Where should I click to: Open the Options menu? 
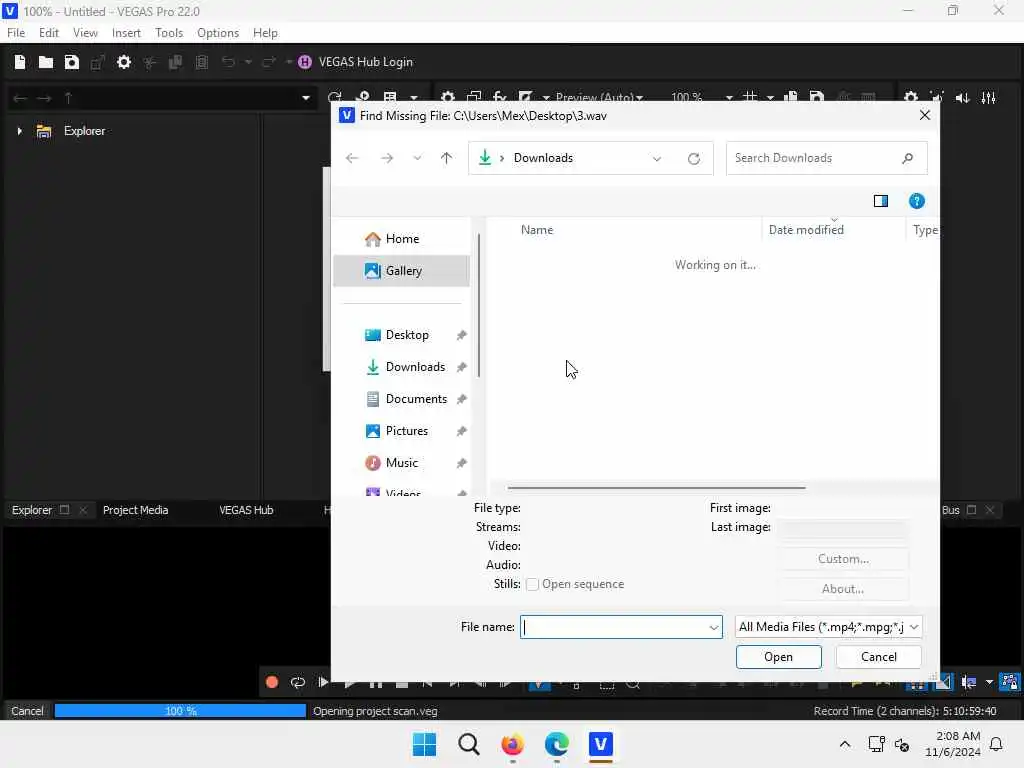pyautogui.click(x=217, y=33)
